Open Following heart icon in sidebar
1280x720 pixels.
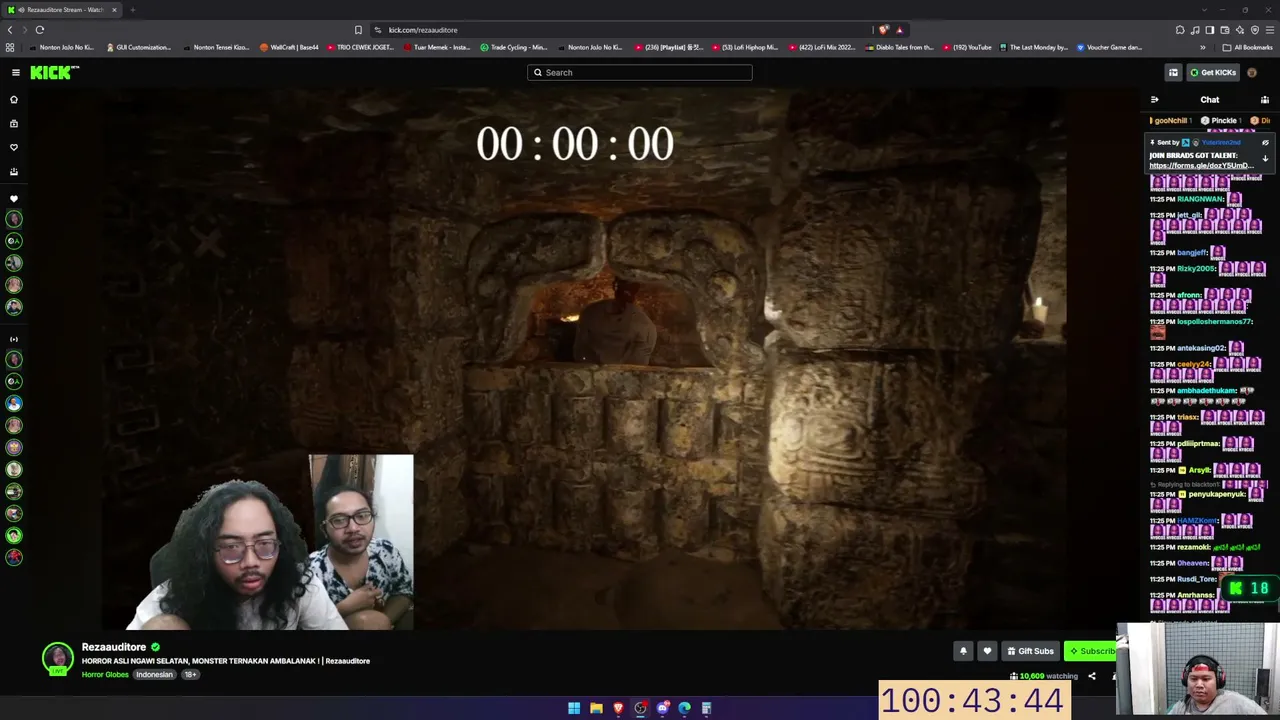(x=14, y=147)
